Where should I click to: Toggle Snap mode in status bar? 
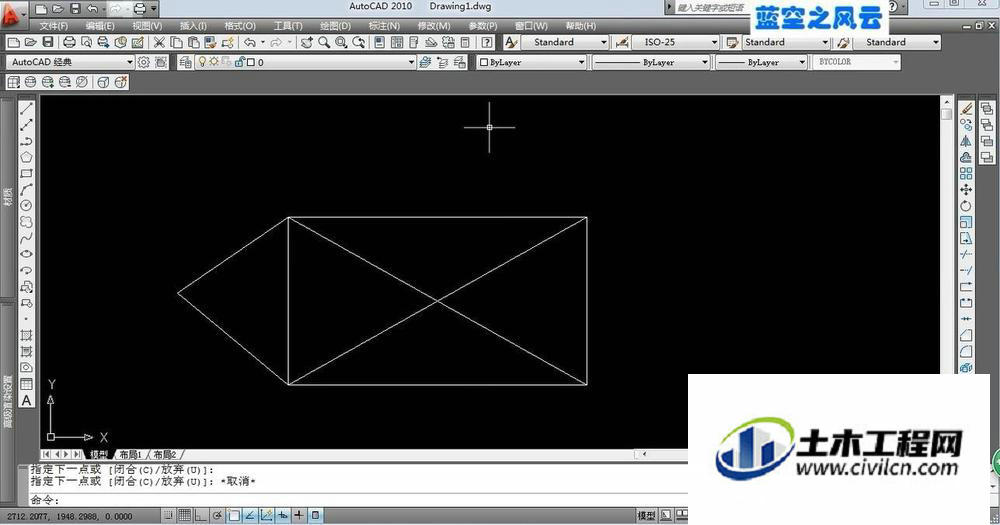(x=168, y=515)
